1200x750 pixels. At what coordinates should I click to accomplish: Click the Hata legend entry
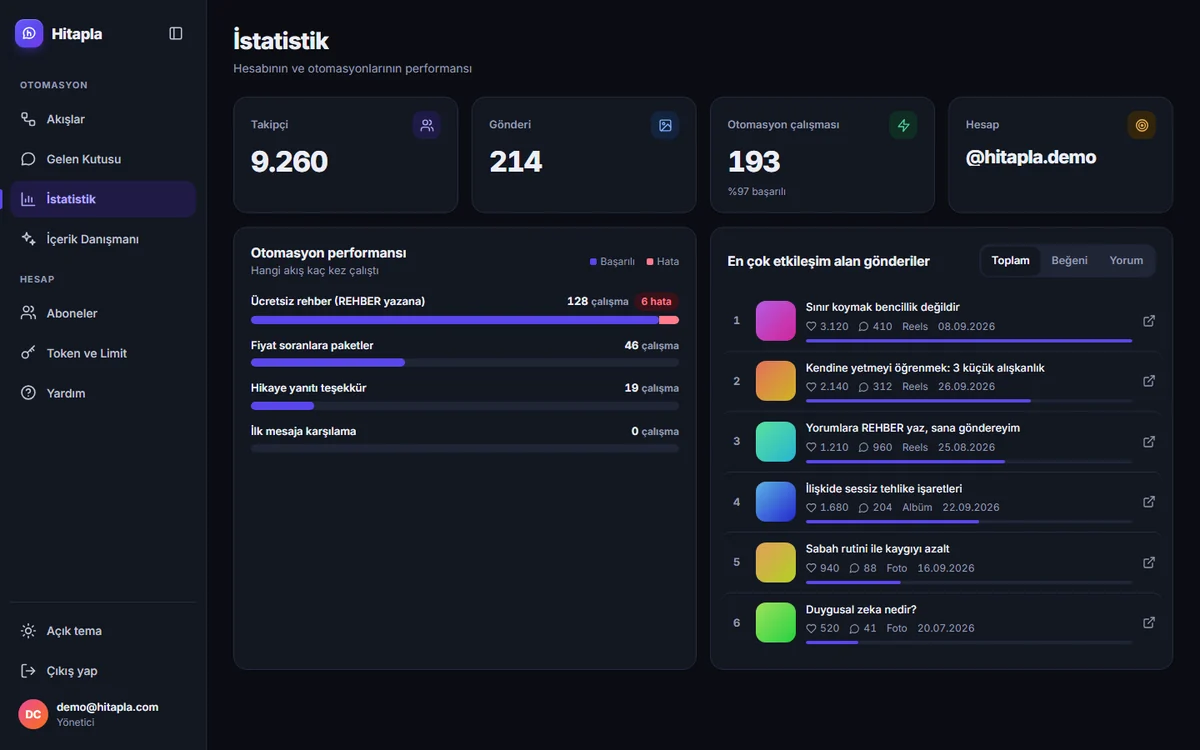663,262
